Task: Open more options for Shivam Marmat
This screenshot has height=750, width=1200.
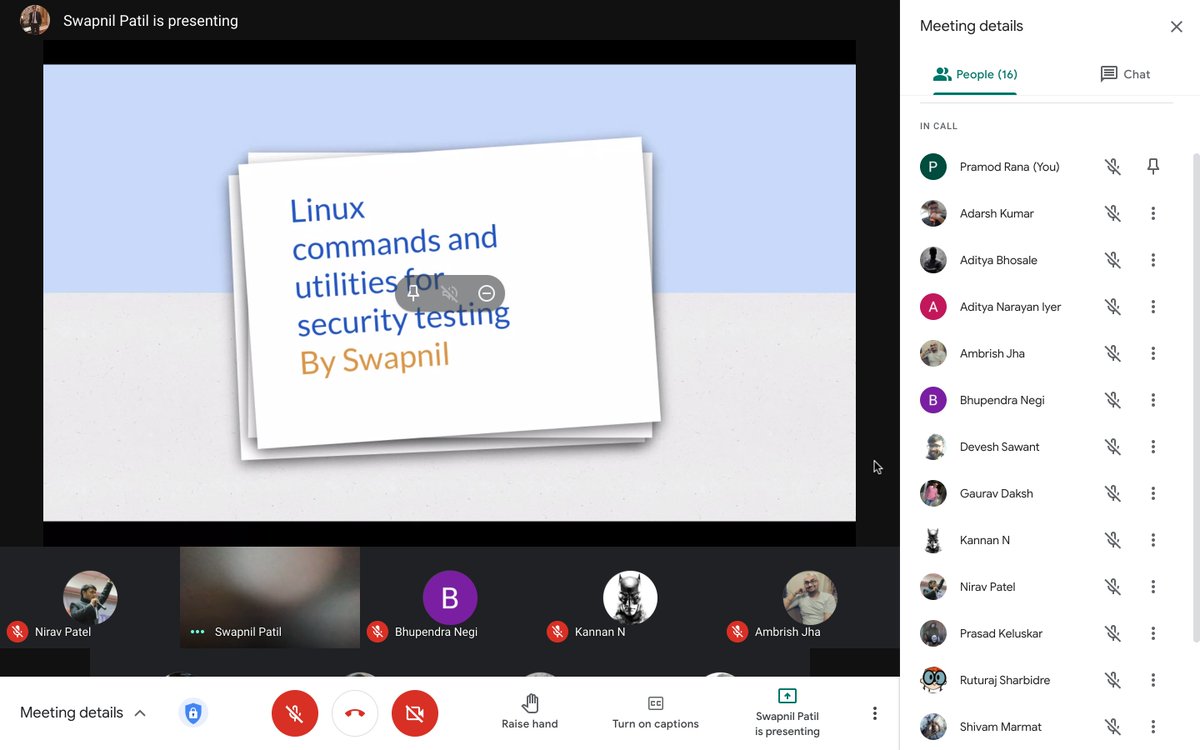Action: click(1153, 727)
